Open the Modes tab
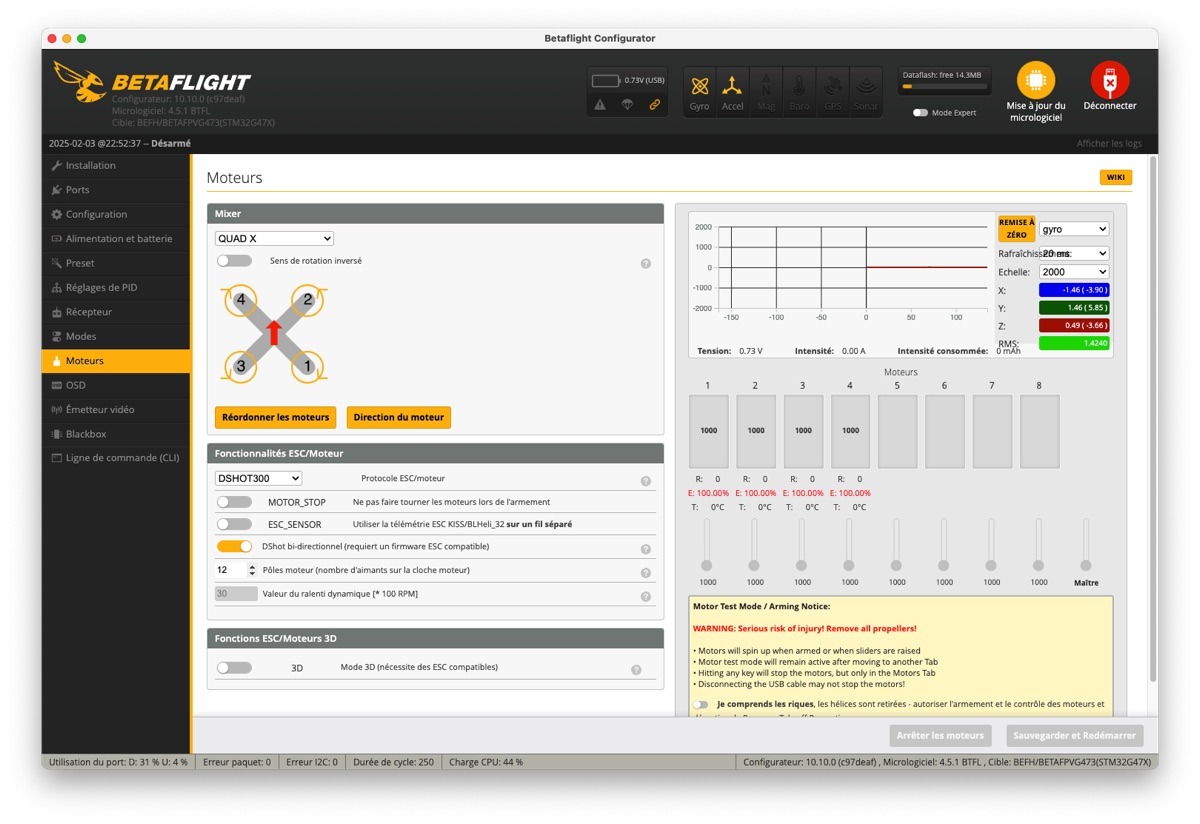 116,336
